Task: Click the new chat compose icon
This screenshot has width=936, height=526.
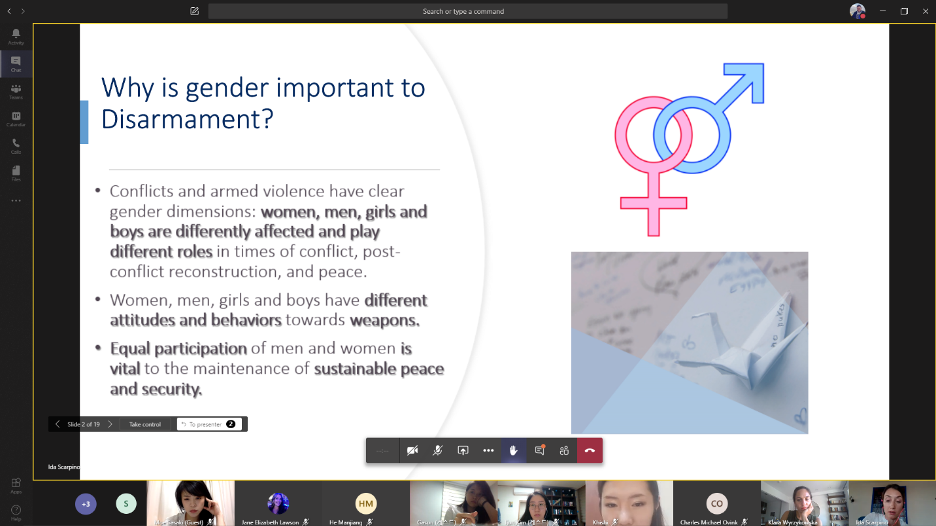Action: pyautogui.click(x=194, y=11)
